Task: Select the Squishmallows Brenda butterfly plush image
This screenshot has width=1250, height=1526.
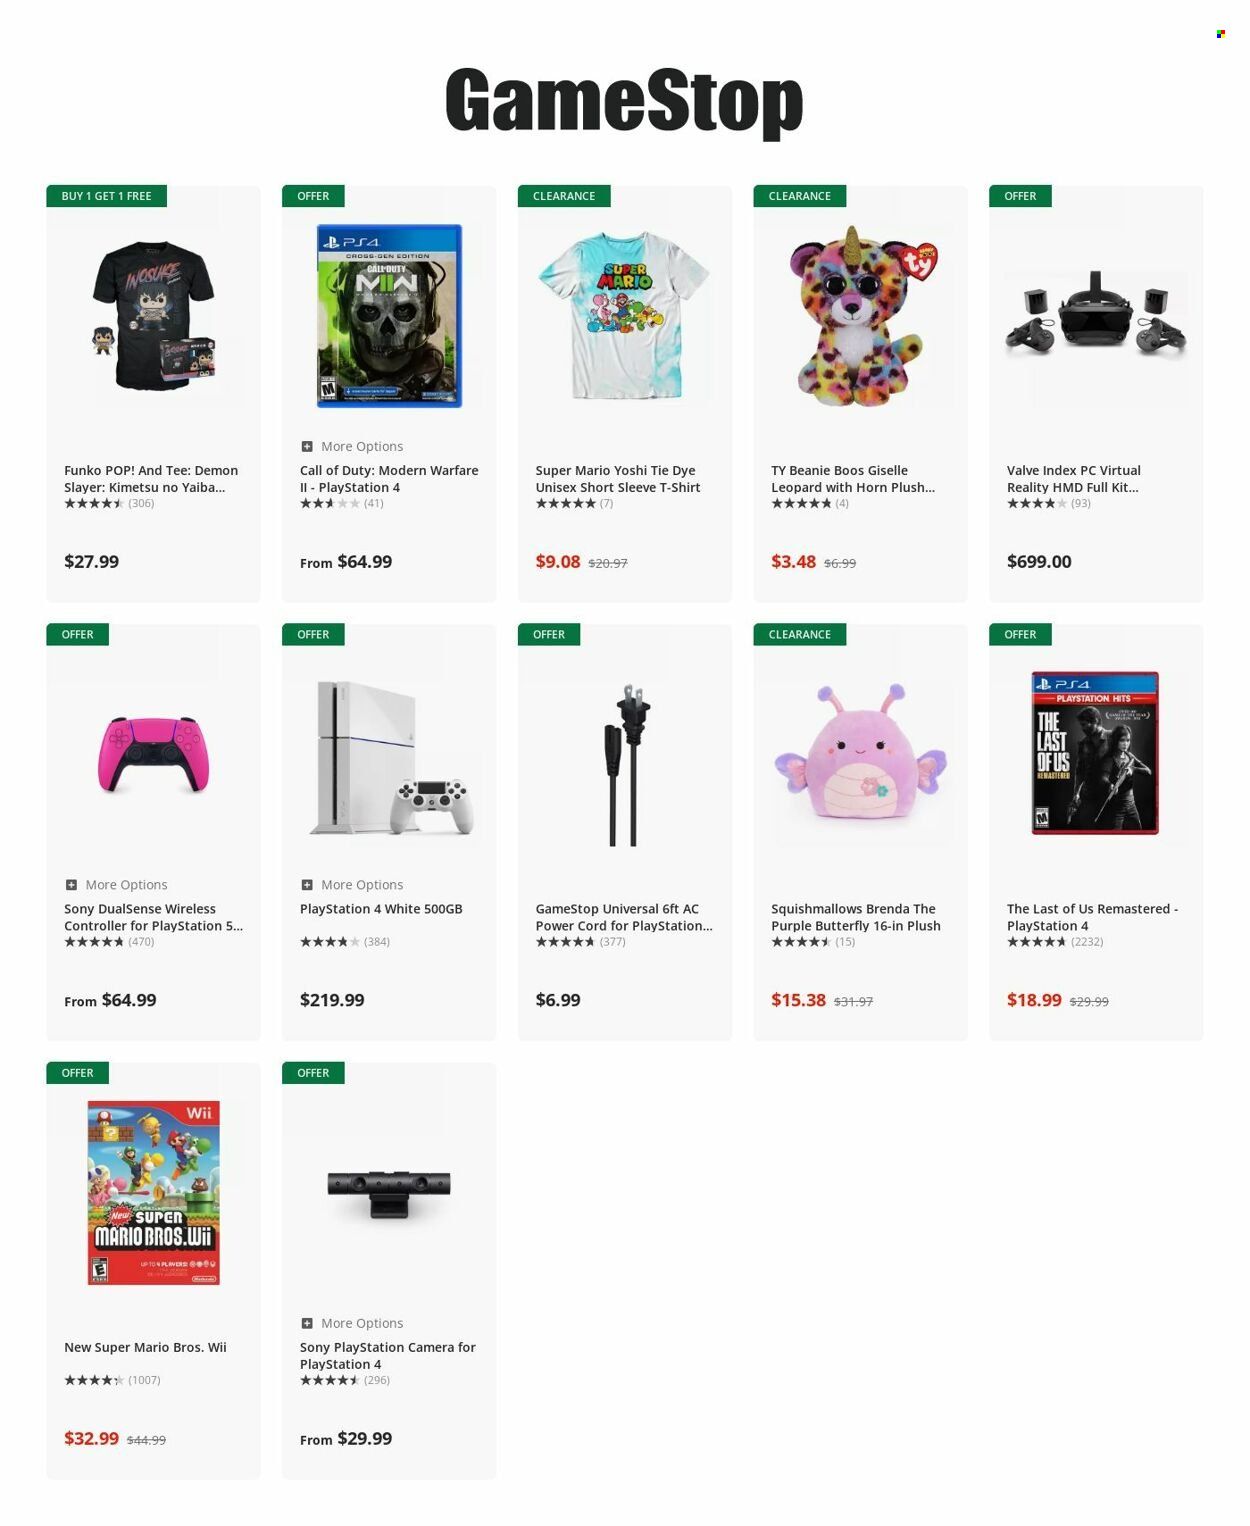Action: [x=860, y=752]
